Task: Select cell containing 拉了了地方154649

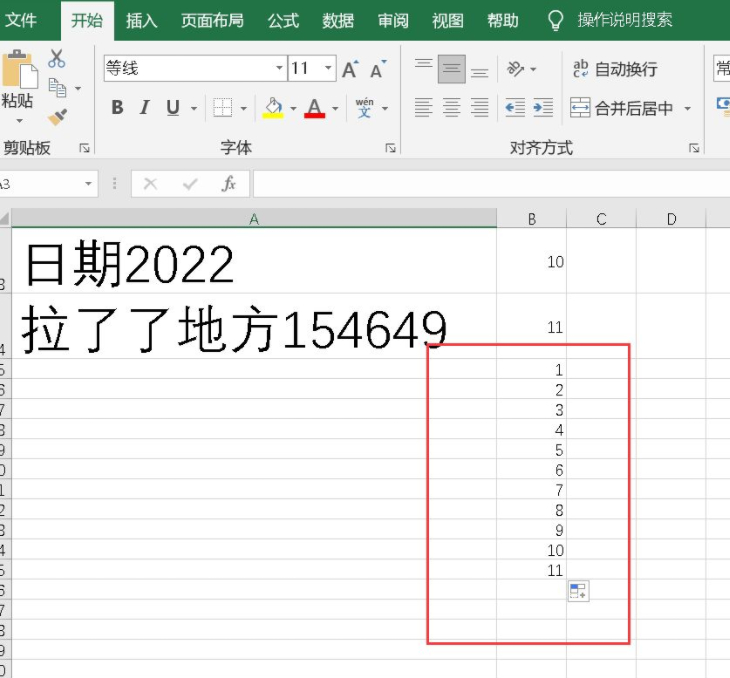Action: [254, 326]
